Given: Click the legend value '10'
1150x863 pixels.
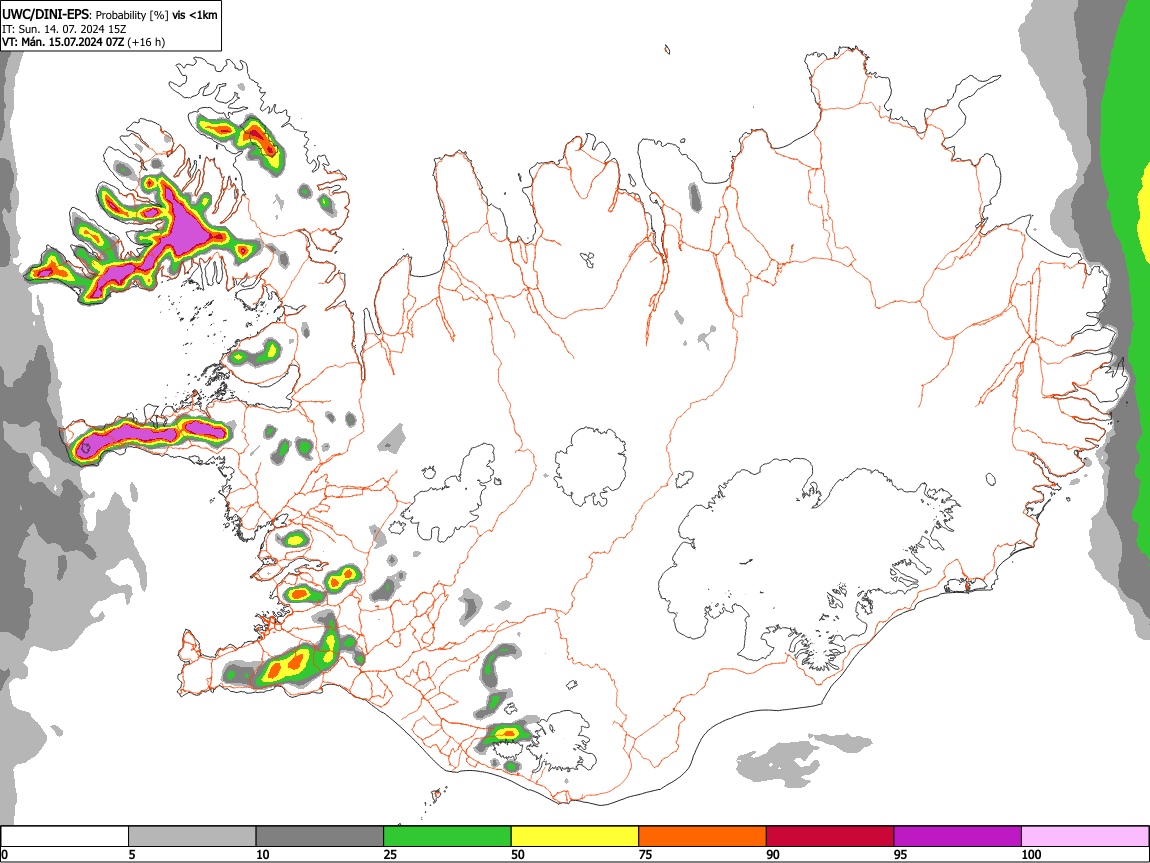Looking at the screenshot, I should 263,854.
